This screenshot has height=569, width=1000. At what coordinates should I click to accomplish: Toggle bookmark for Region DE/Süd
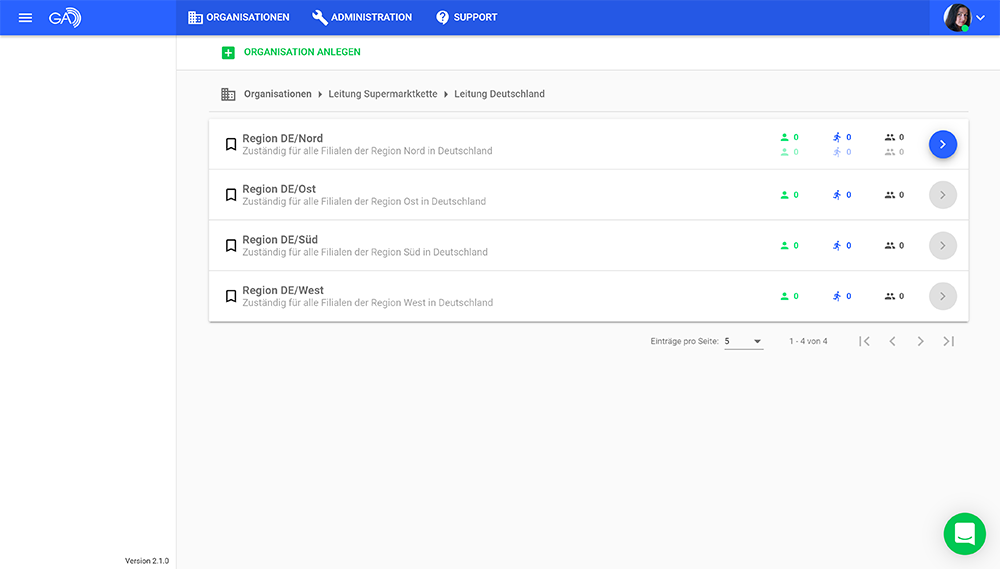pos(231,246)
